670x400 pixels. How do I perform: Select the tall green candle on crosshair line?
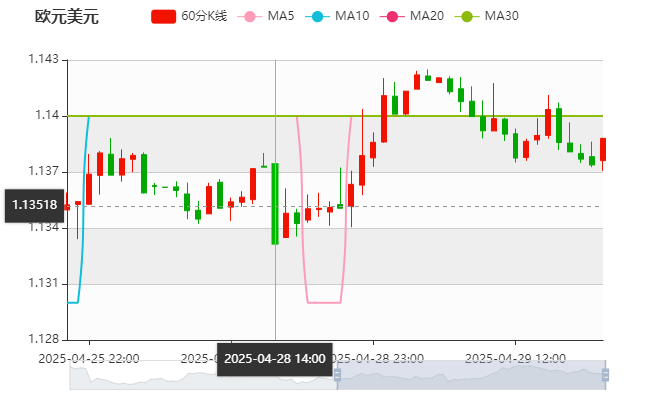click(x=275, y=203)
